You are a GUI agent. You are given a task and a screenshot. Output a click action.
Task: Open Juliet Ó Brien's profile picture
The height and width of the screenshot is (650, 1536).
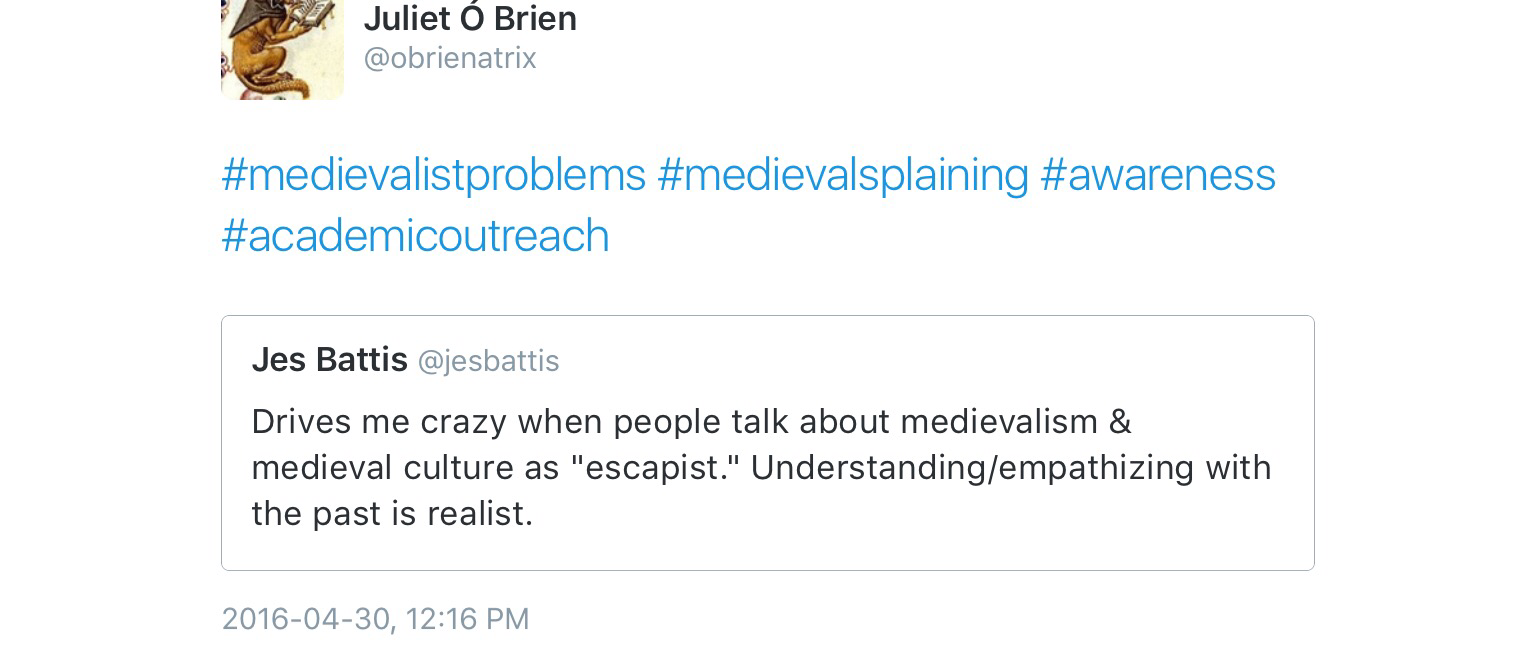(282, 48)
